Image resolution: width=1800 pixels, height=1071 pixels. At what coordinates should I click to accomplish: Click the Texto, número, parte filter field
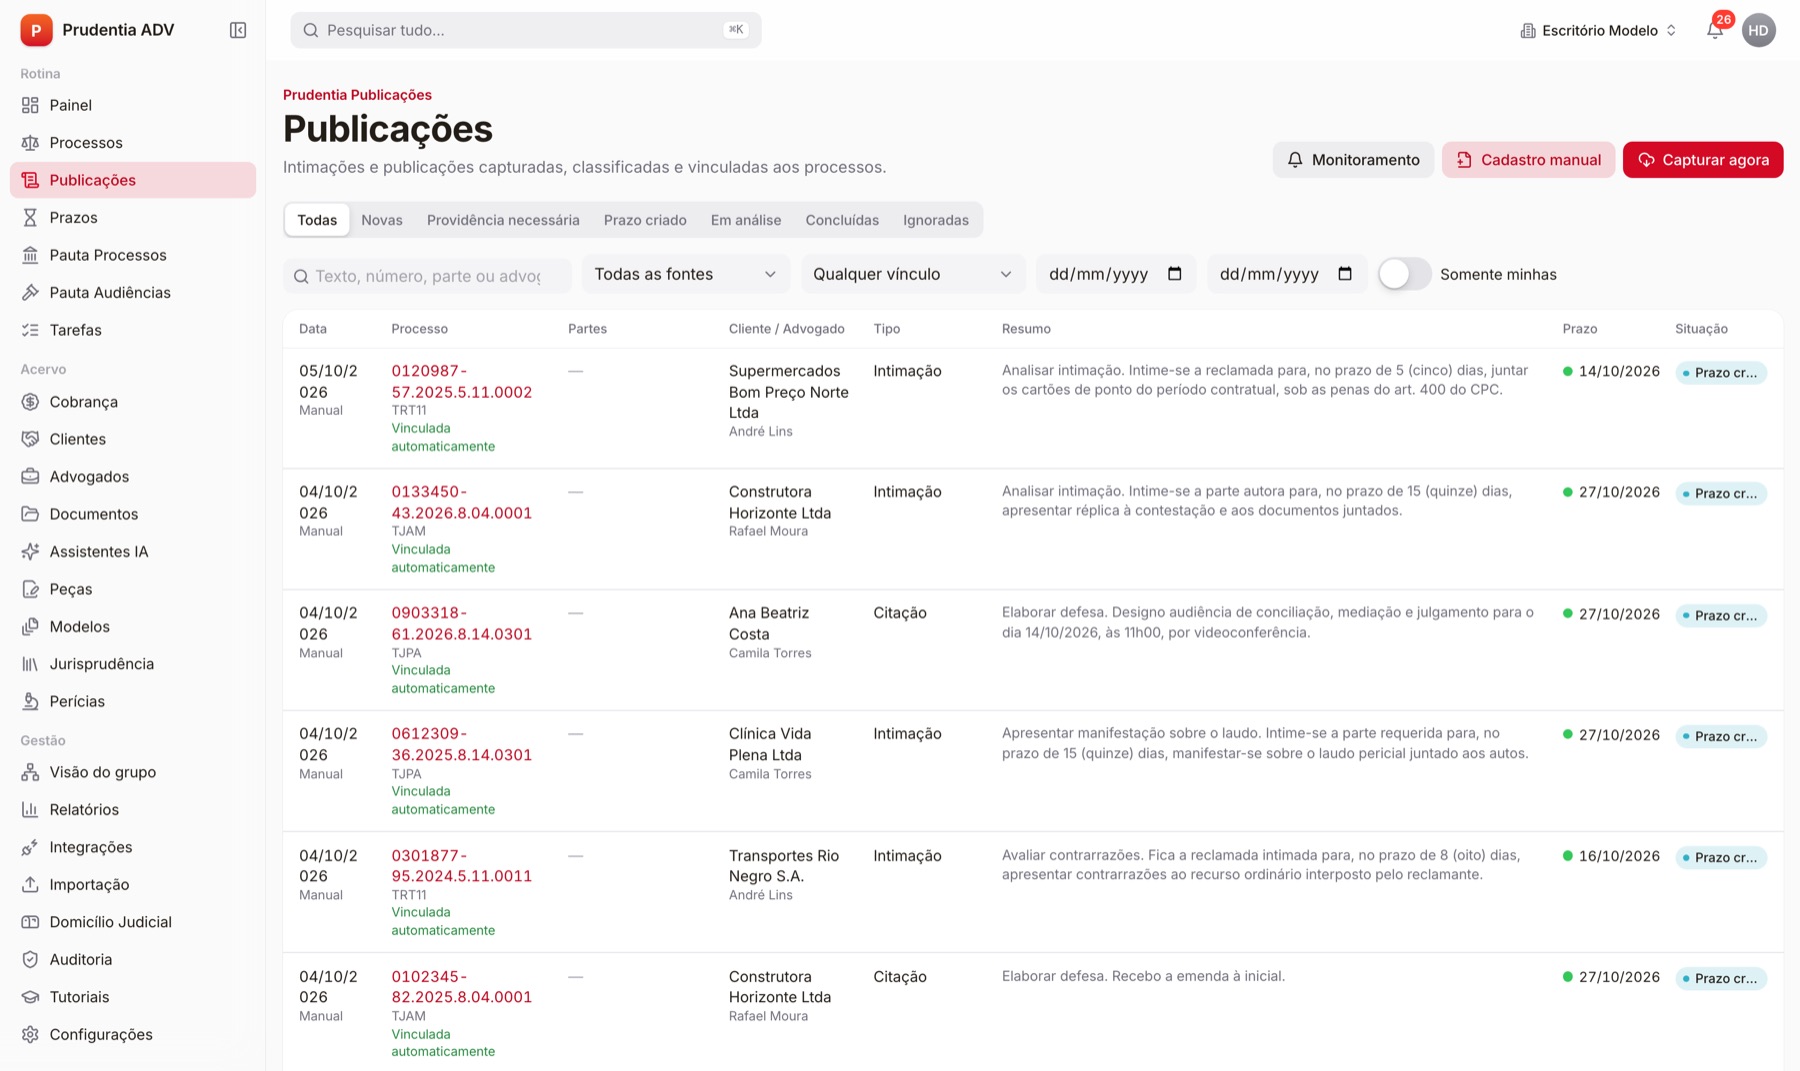click(427, 276)
